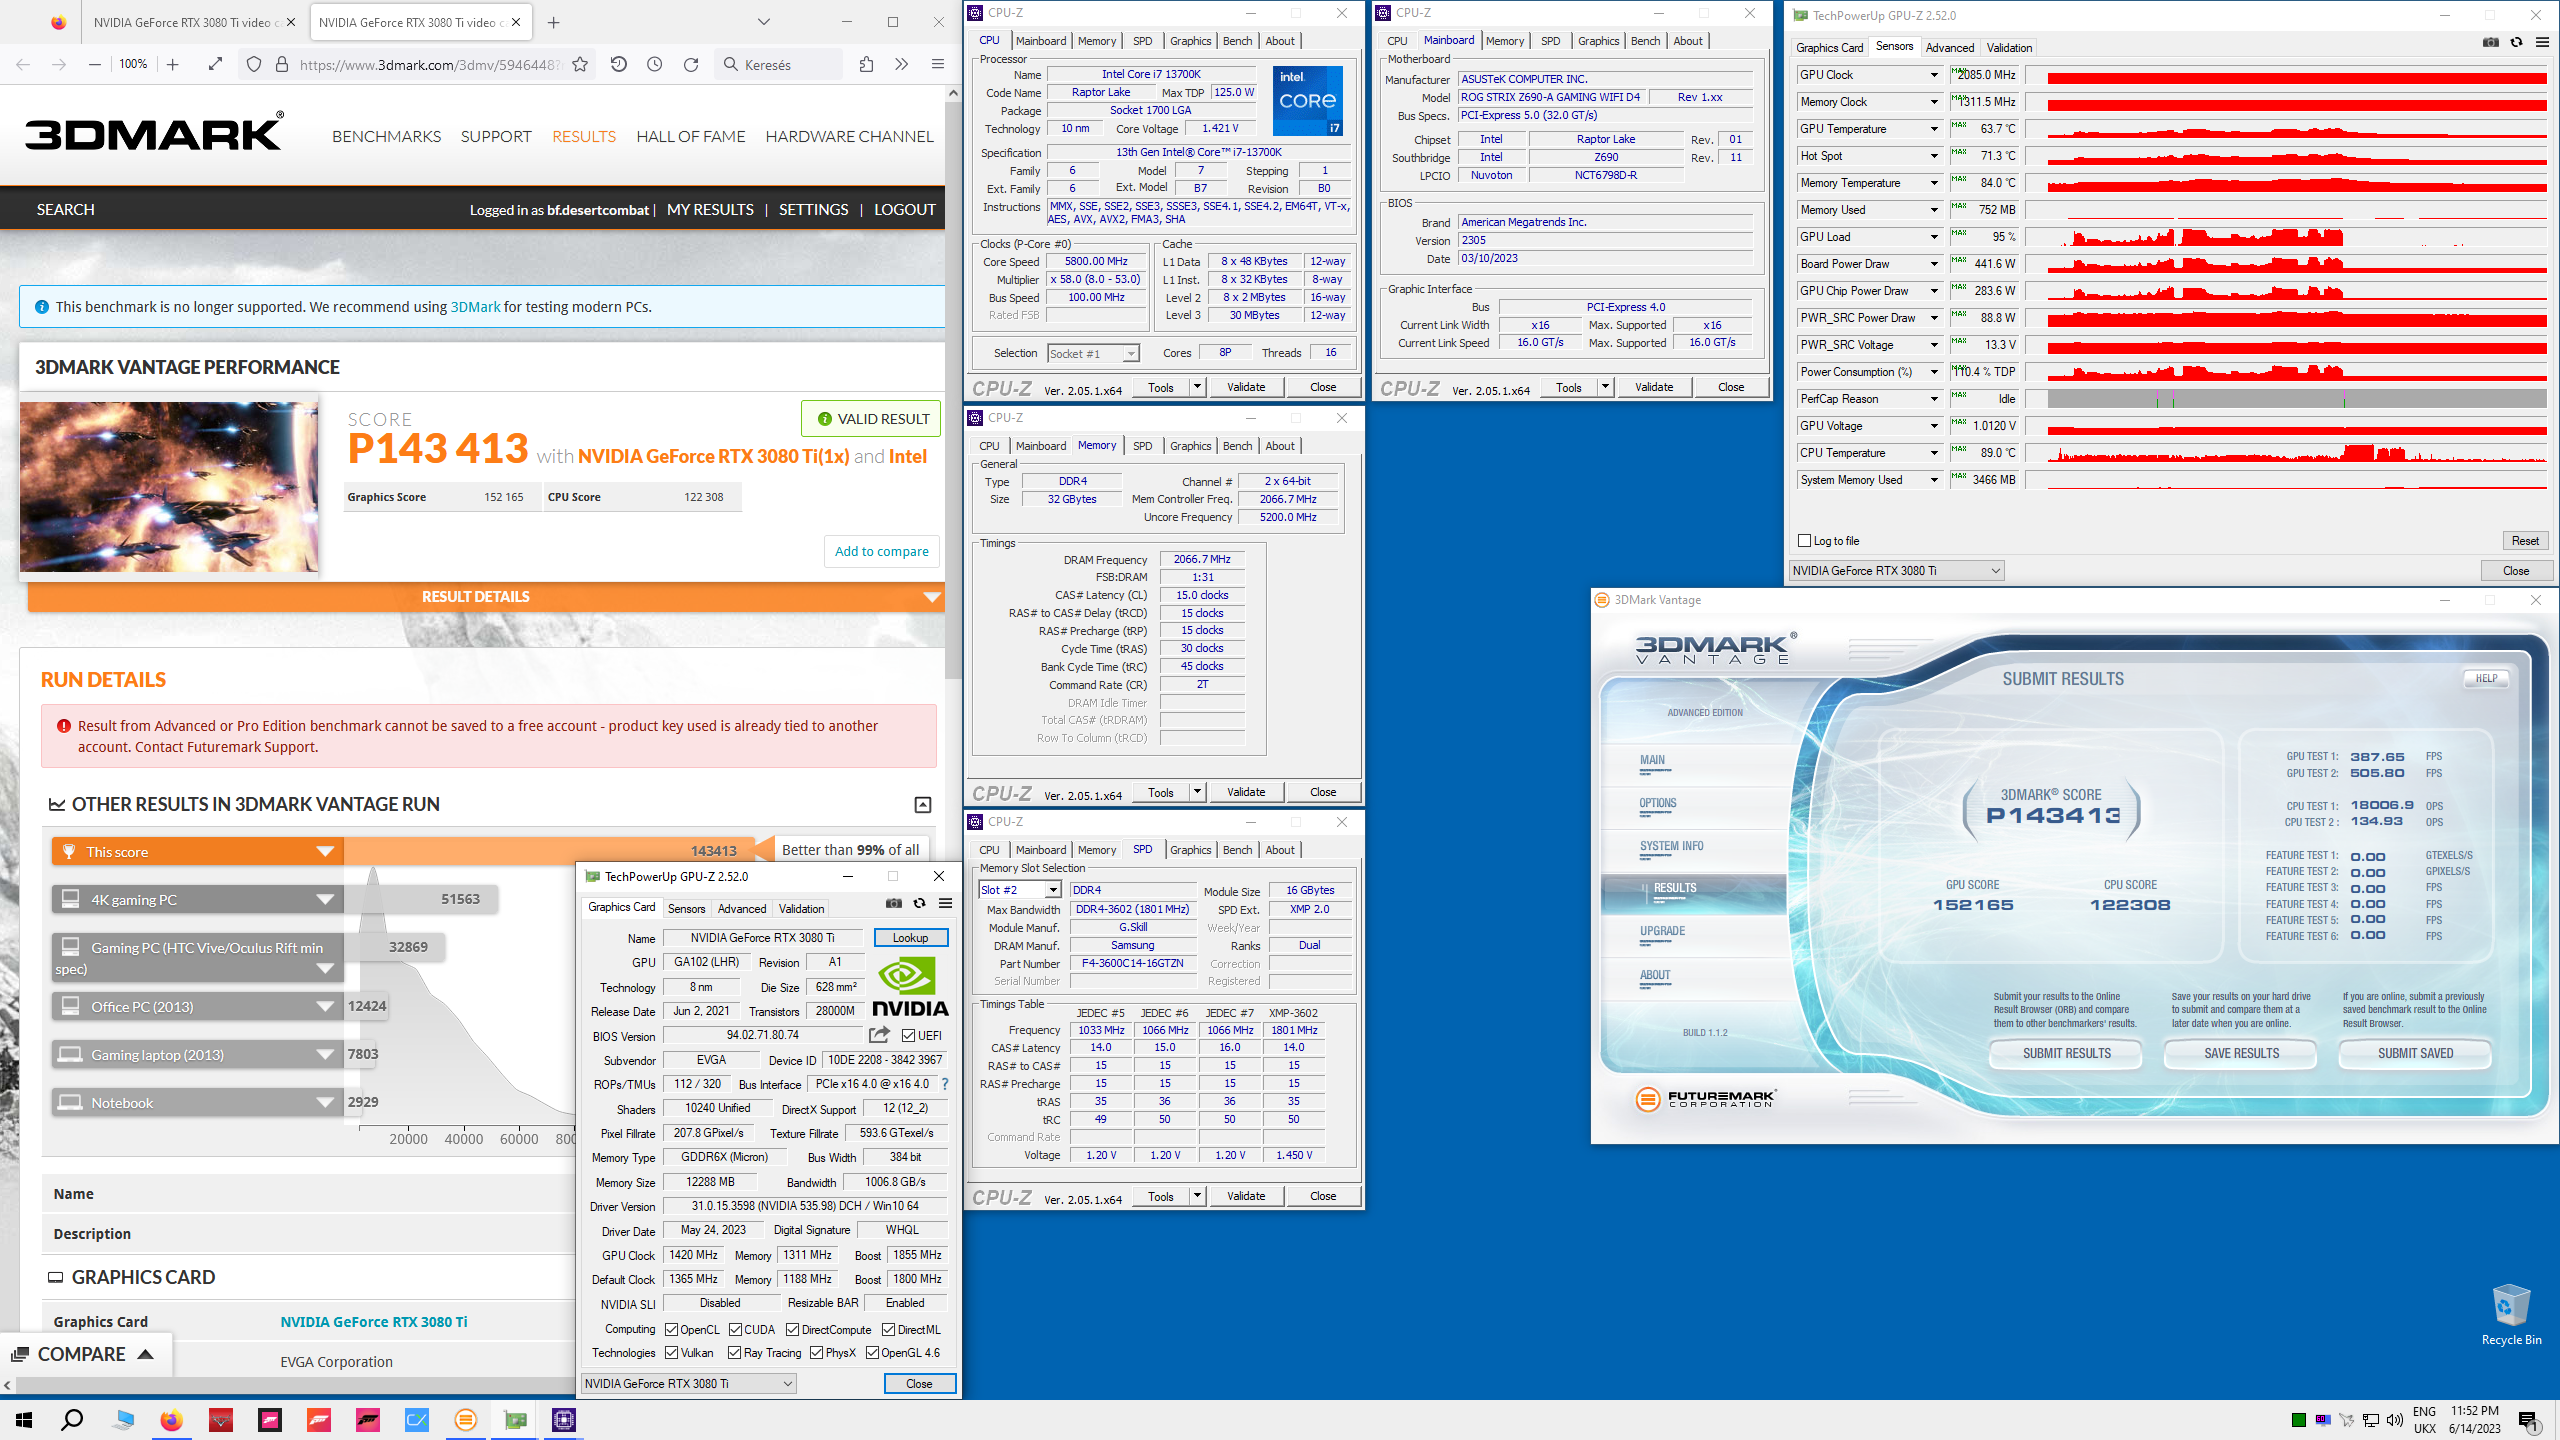Toggle the Vulkan checkbox
Image resolution: width=2560 pixels, height=1440 pixels.
[671, 1353]
